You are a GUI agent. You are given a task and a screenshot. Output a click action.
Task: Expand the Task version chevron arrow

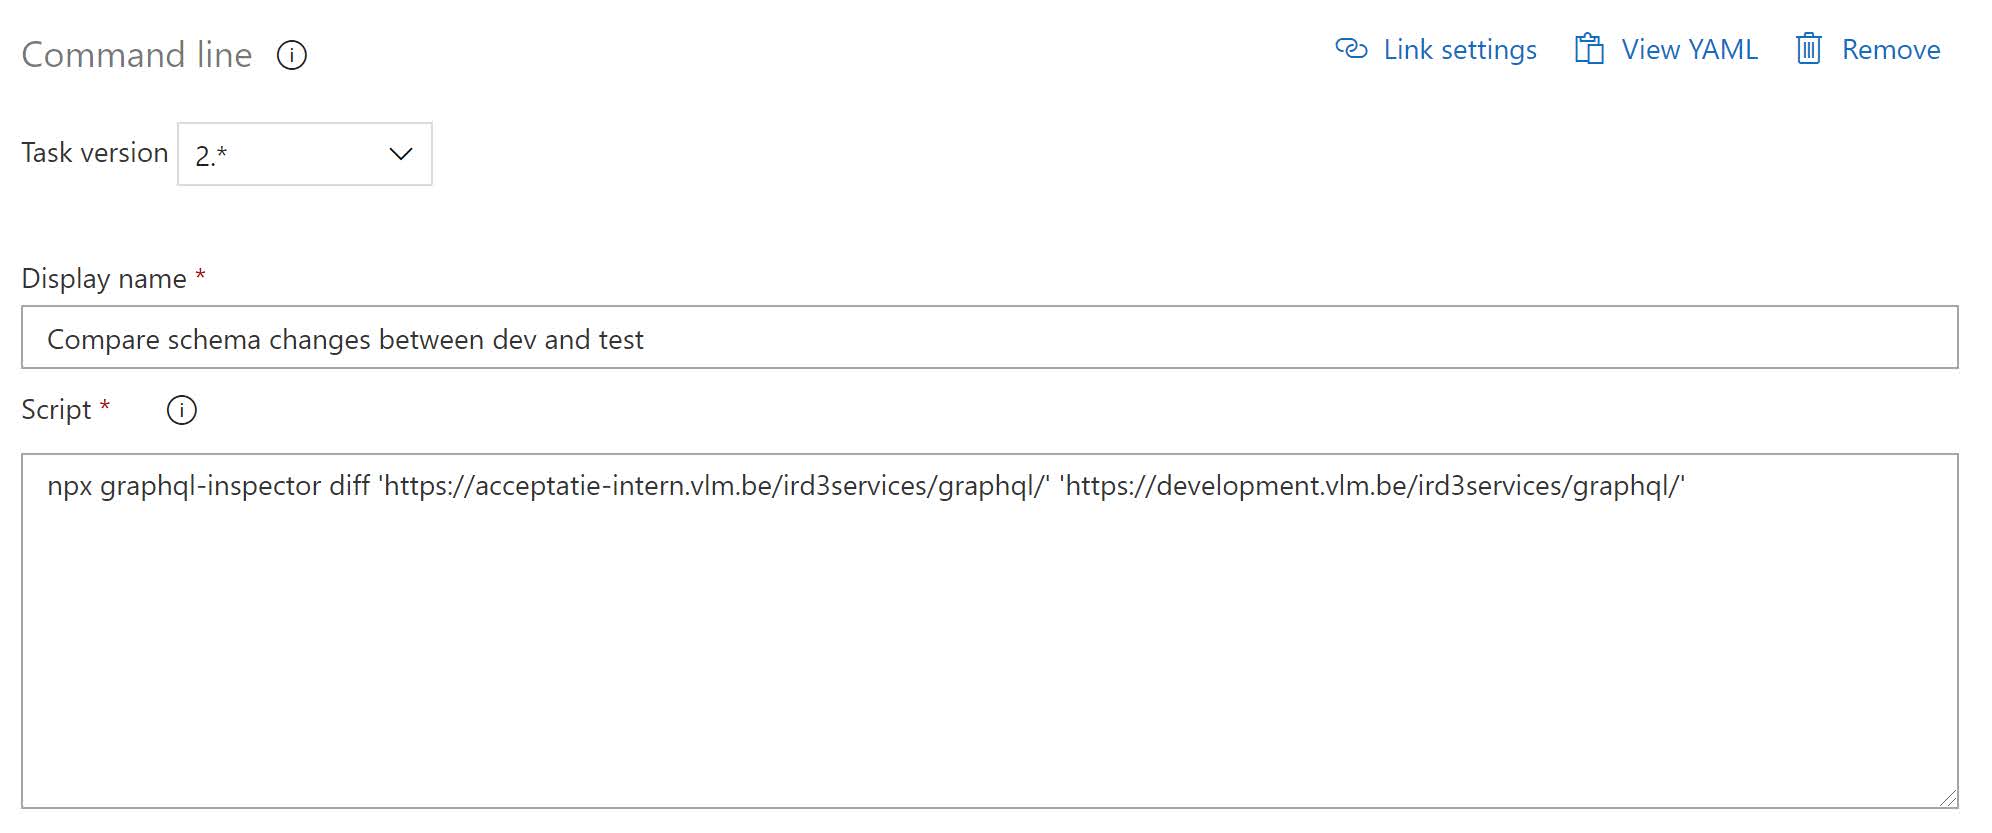pyautogui.click(x=401, y=154)
